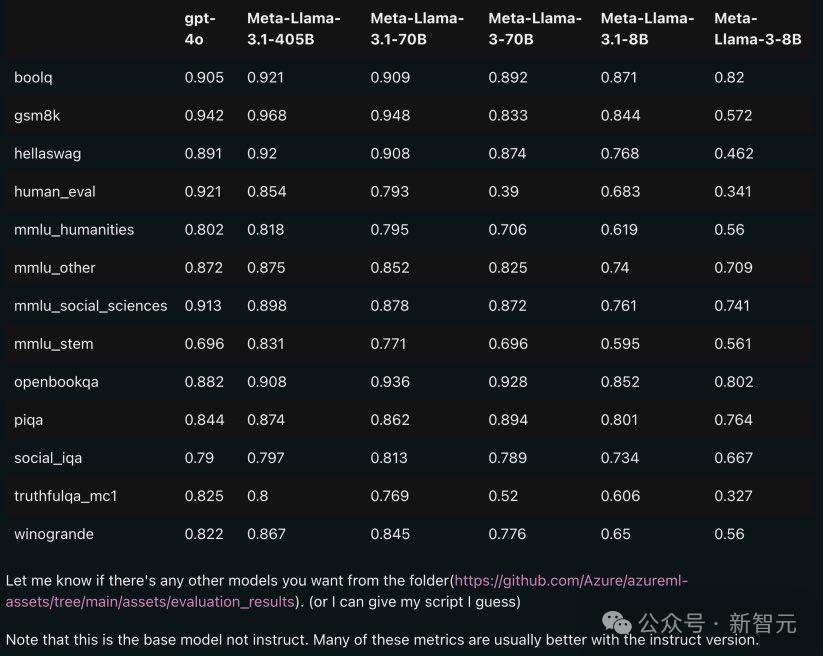
Task: Select the gsm8k row label
Action: tap(37, 115)
